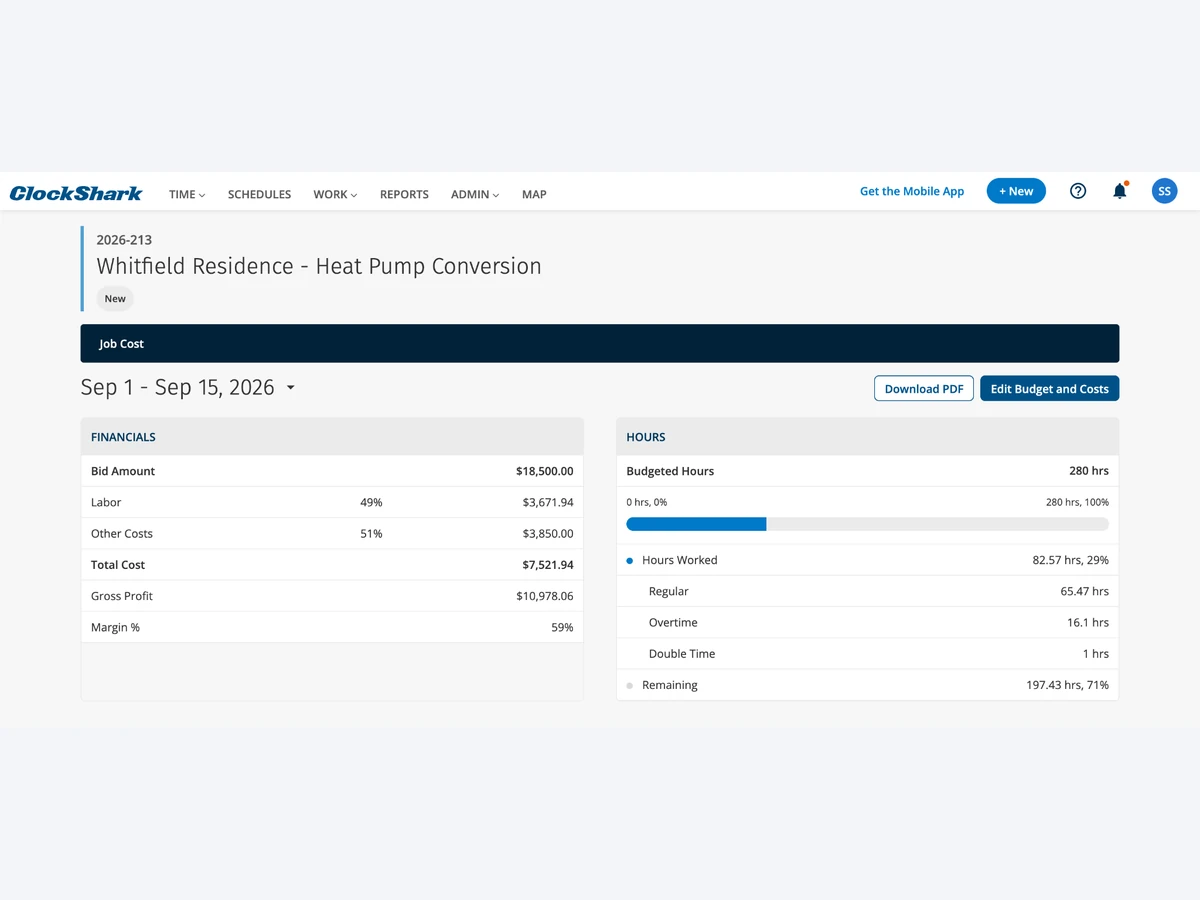Image resolution: width=1200 pixels, height=900 pixels.
Task: Click Margin % value 59%
Action: click(562, 627)
